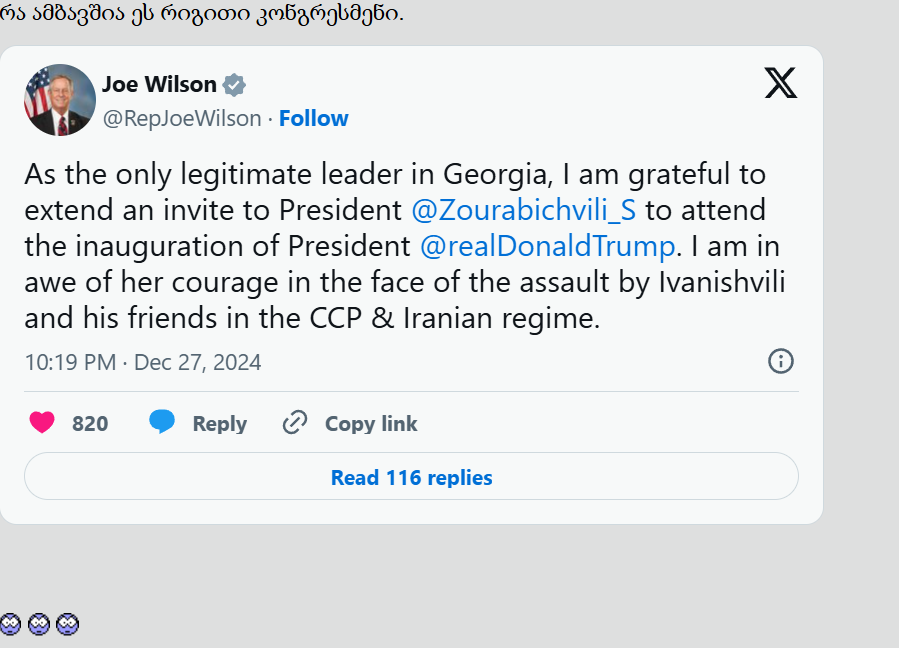Click the last smiley emoji below the tweet
Image resolution: width=899 pixels, height=648 pixels.
pos(67,625)
